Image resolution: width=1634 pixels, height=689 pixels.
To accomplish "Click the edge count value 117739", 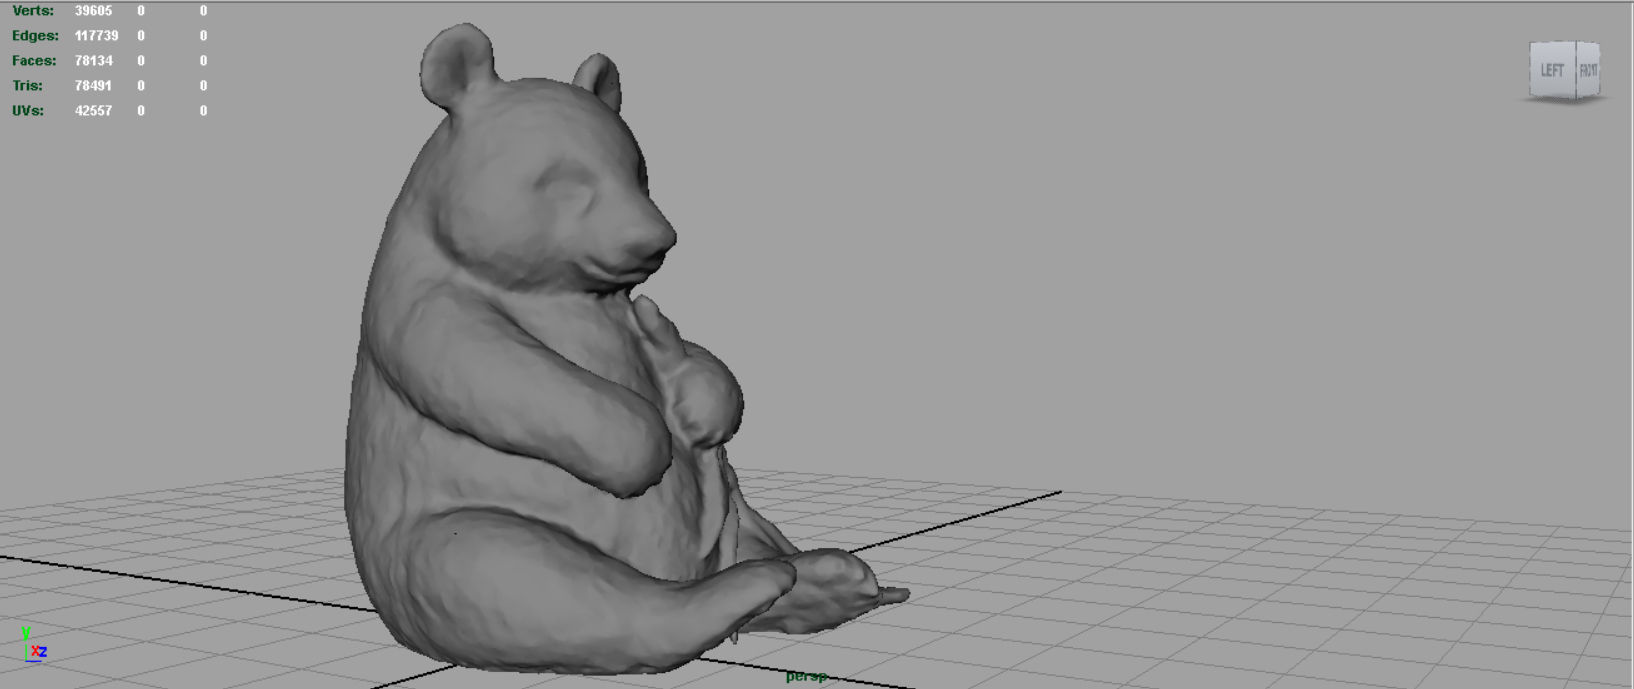I will 97,36.
